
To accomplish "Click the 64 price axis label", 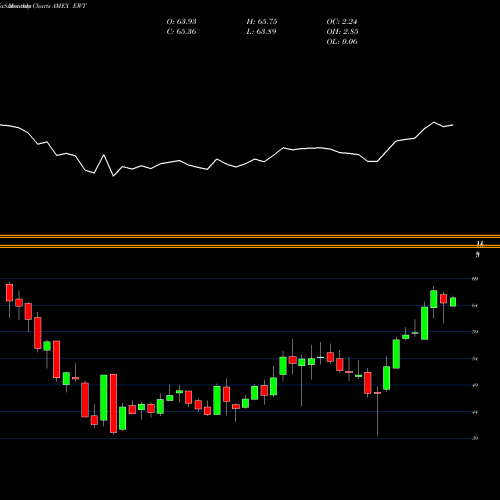I will [475, 305].
